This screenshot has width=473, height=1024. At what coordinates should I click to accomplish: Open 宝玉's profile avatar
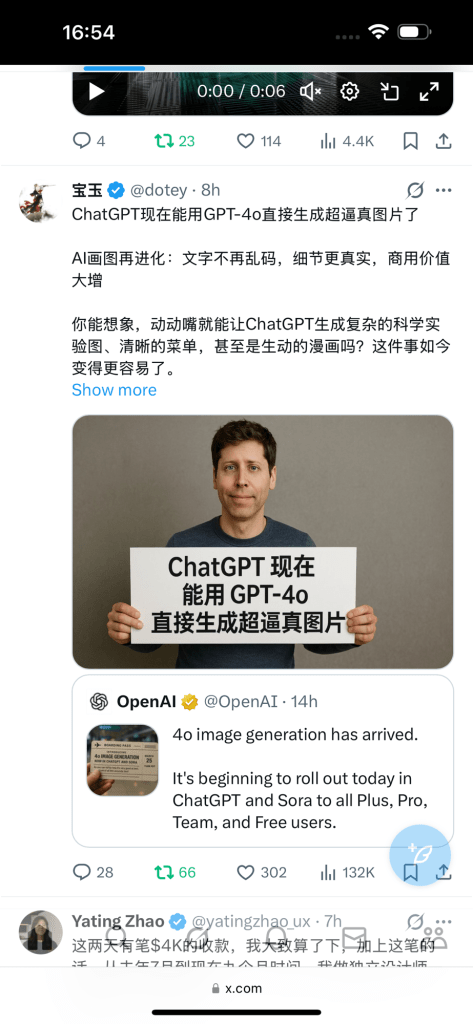41,202
